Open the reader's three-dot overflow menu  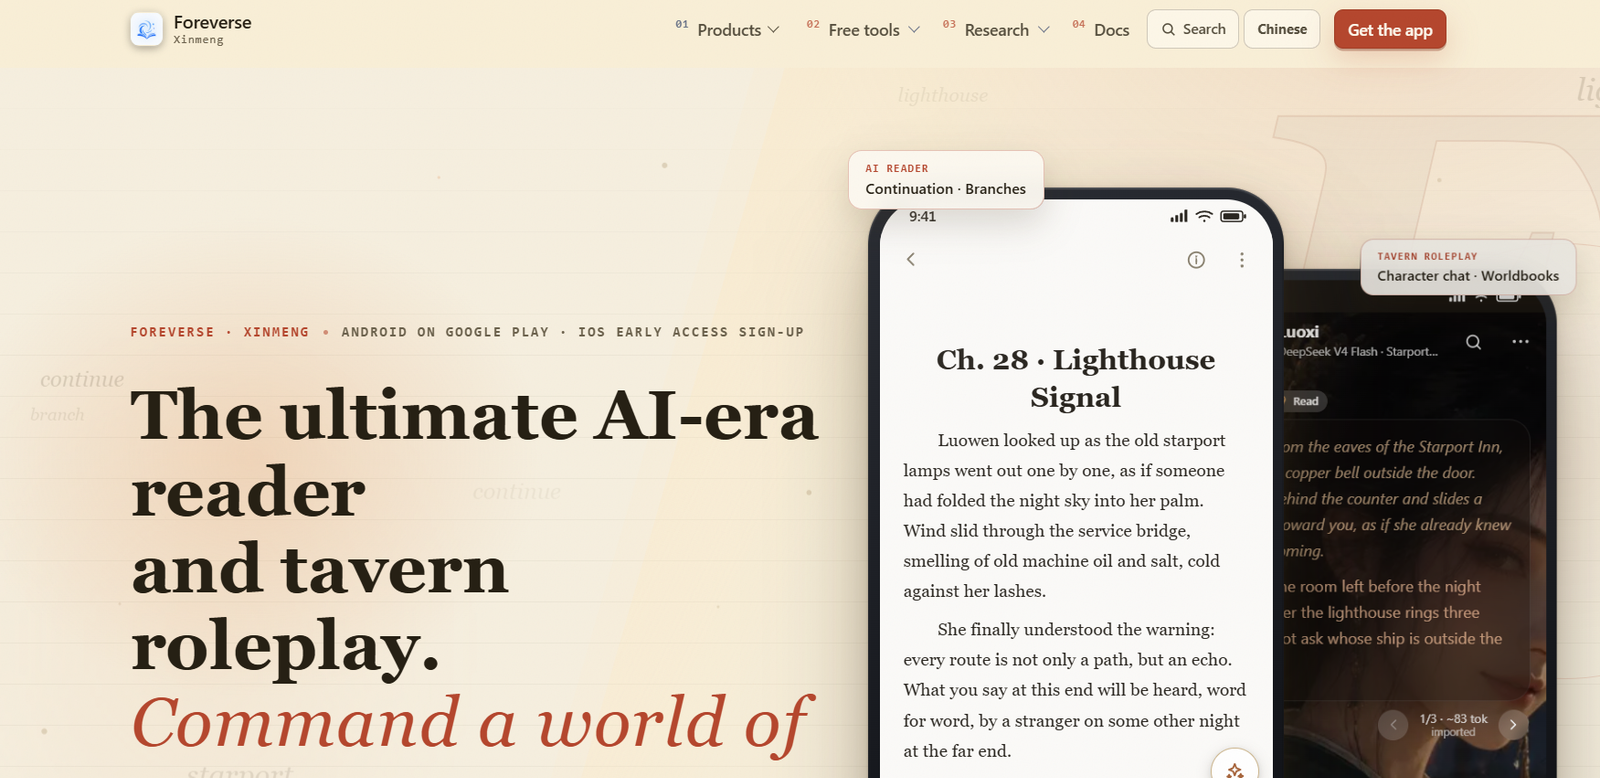click(x=1242, y=260)
